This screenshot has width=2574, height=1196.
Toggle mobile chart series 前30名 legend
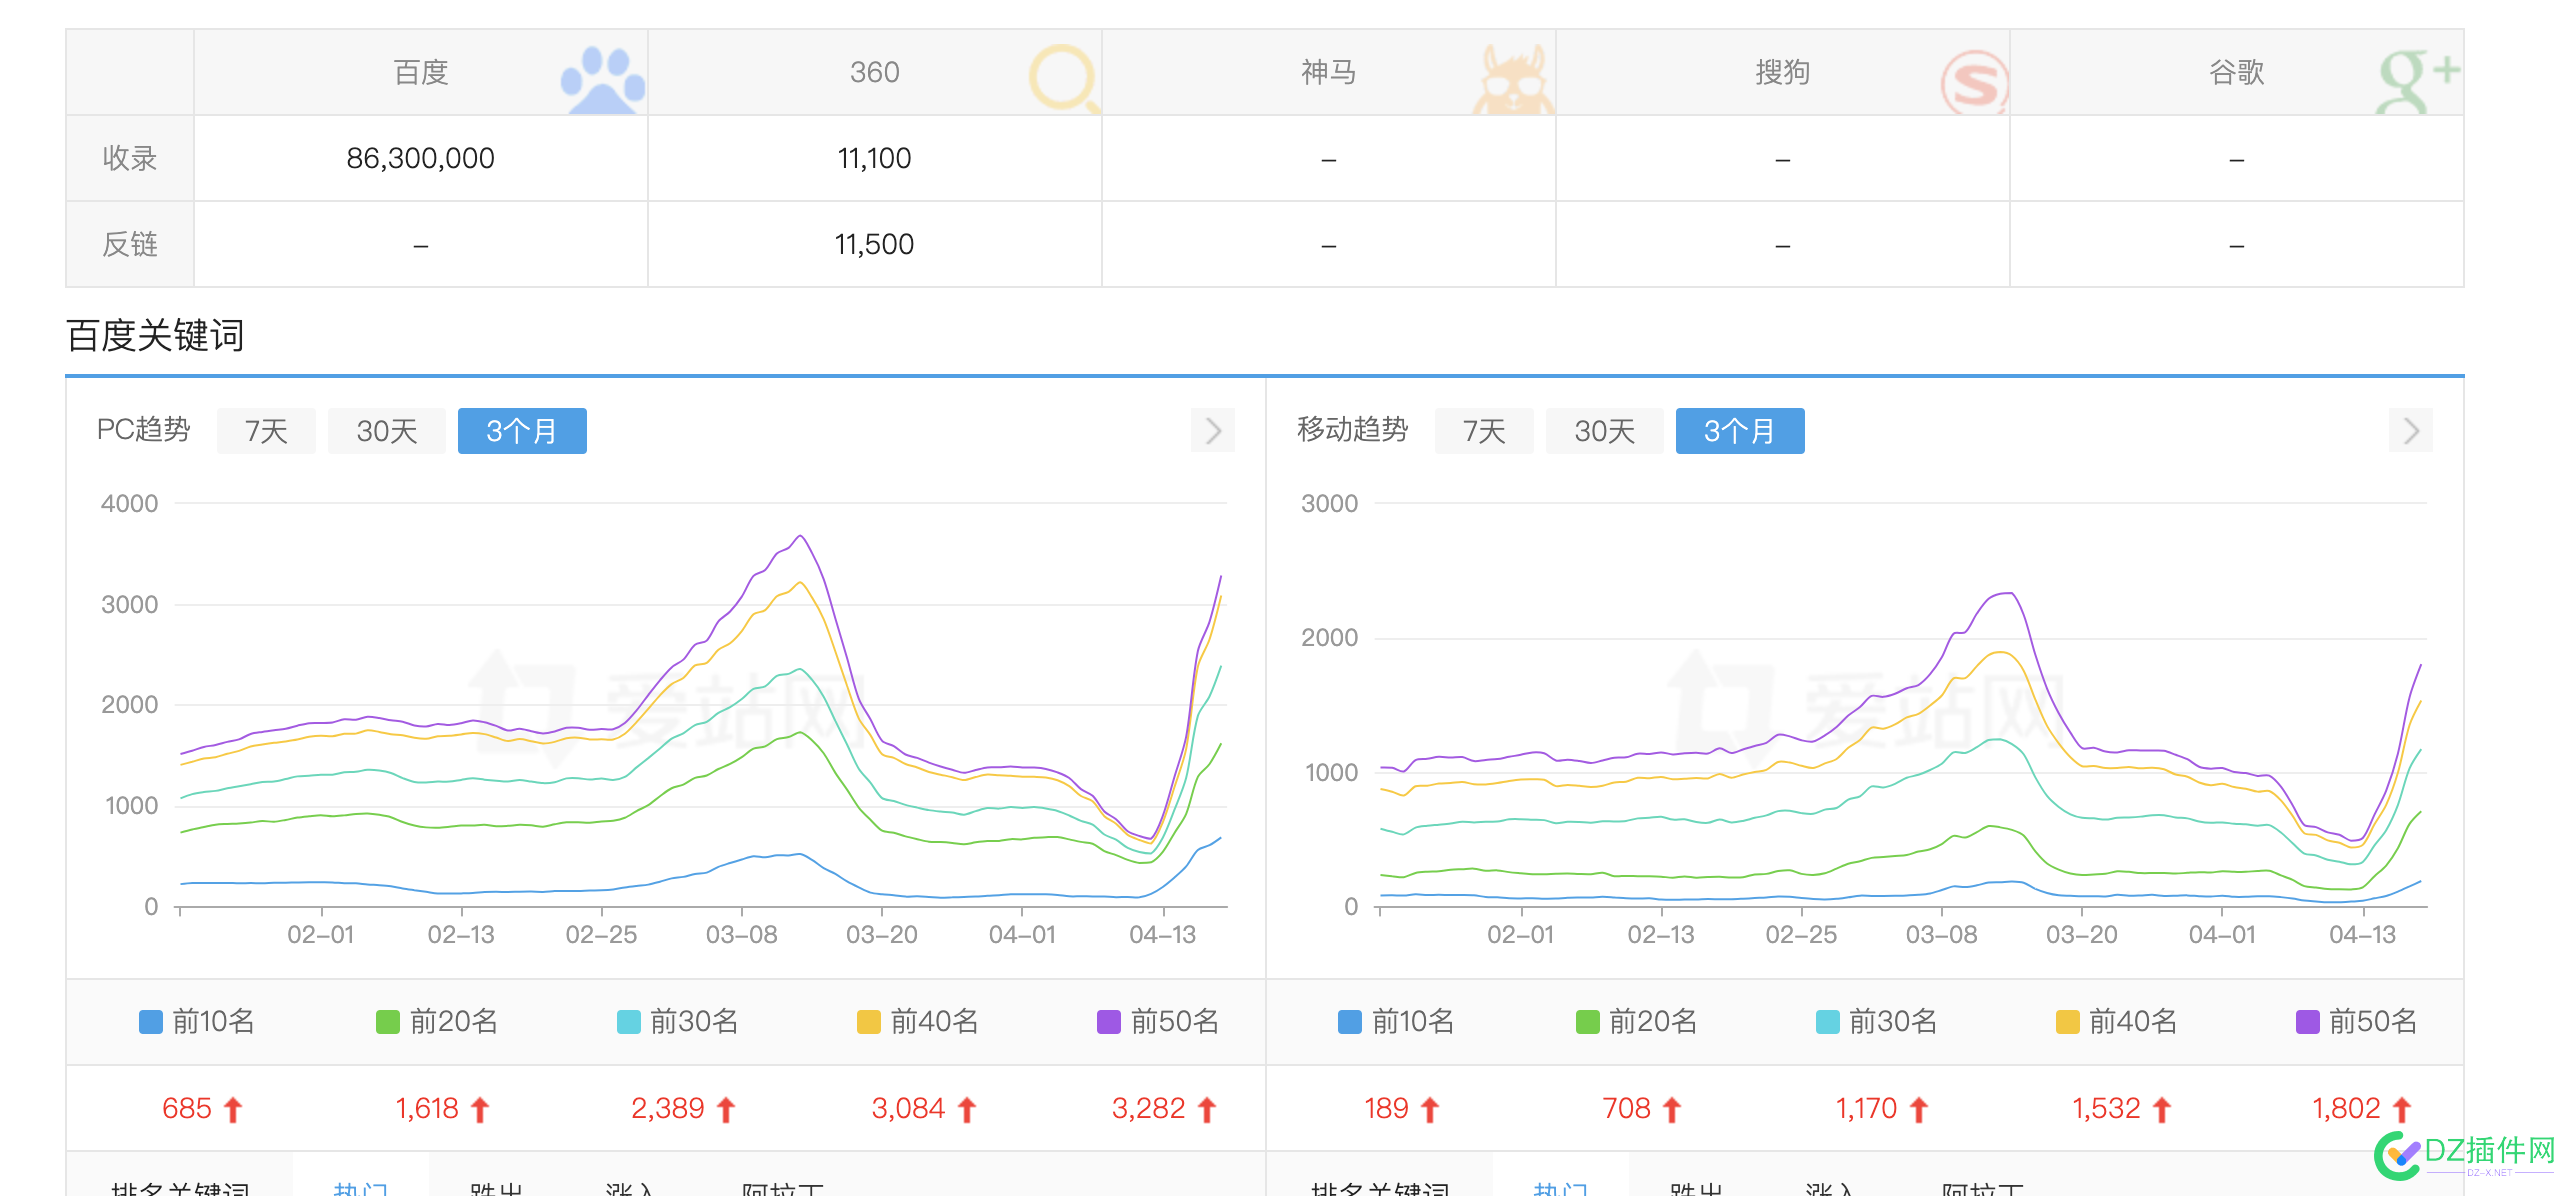(x=1876, y=1022)
